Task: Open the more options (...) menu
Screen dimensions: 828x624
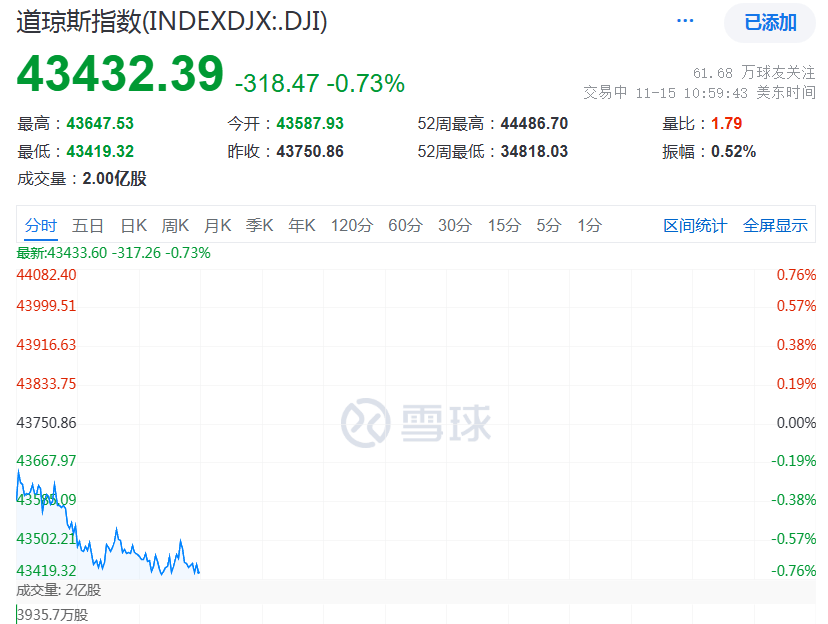Action: point(684,20)
